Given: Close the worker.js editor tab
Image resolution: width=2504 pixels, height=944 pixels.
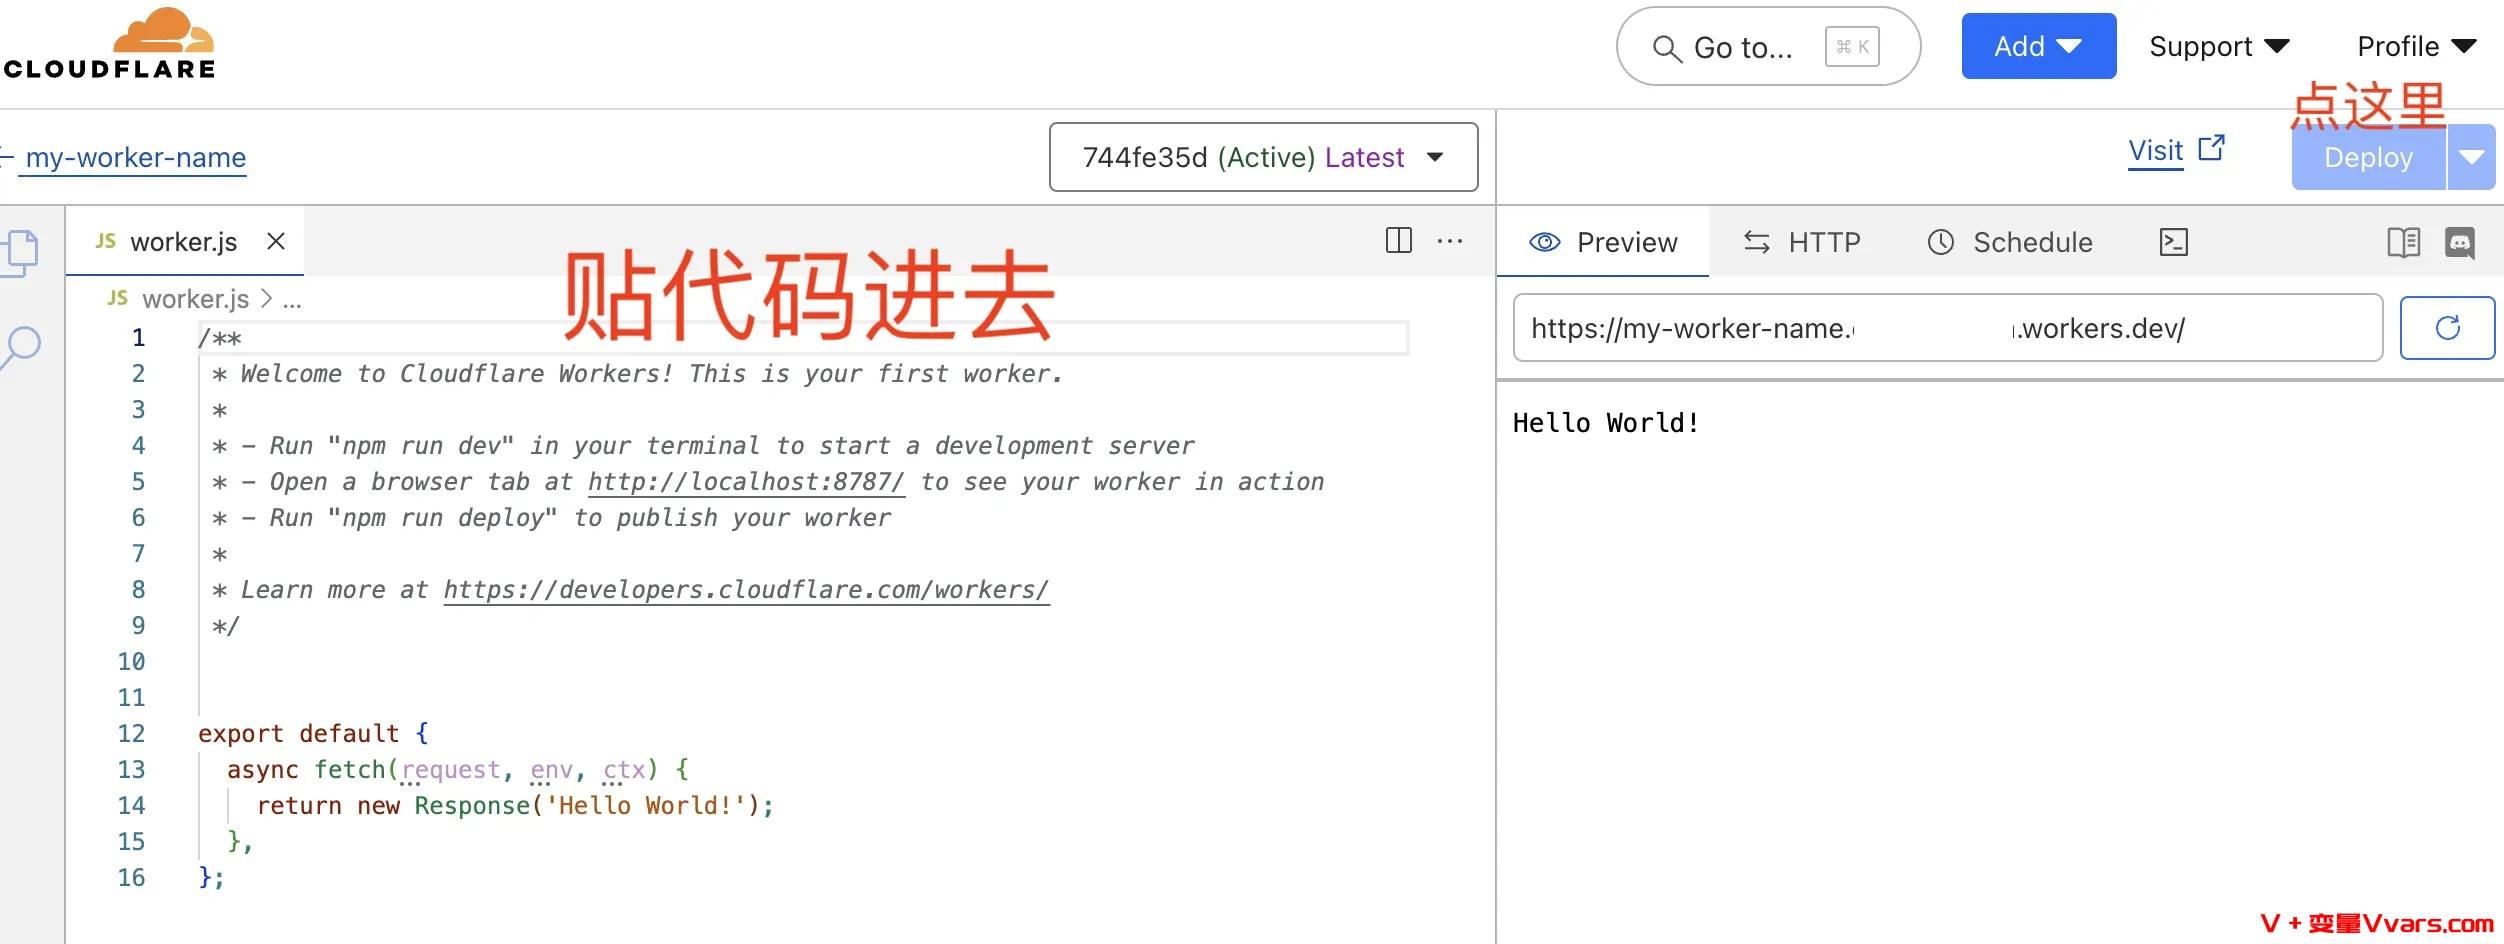Looking at the screenshot, I should coord(276,241).
